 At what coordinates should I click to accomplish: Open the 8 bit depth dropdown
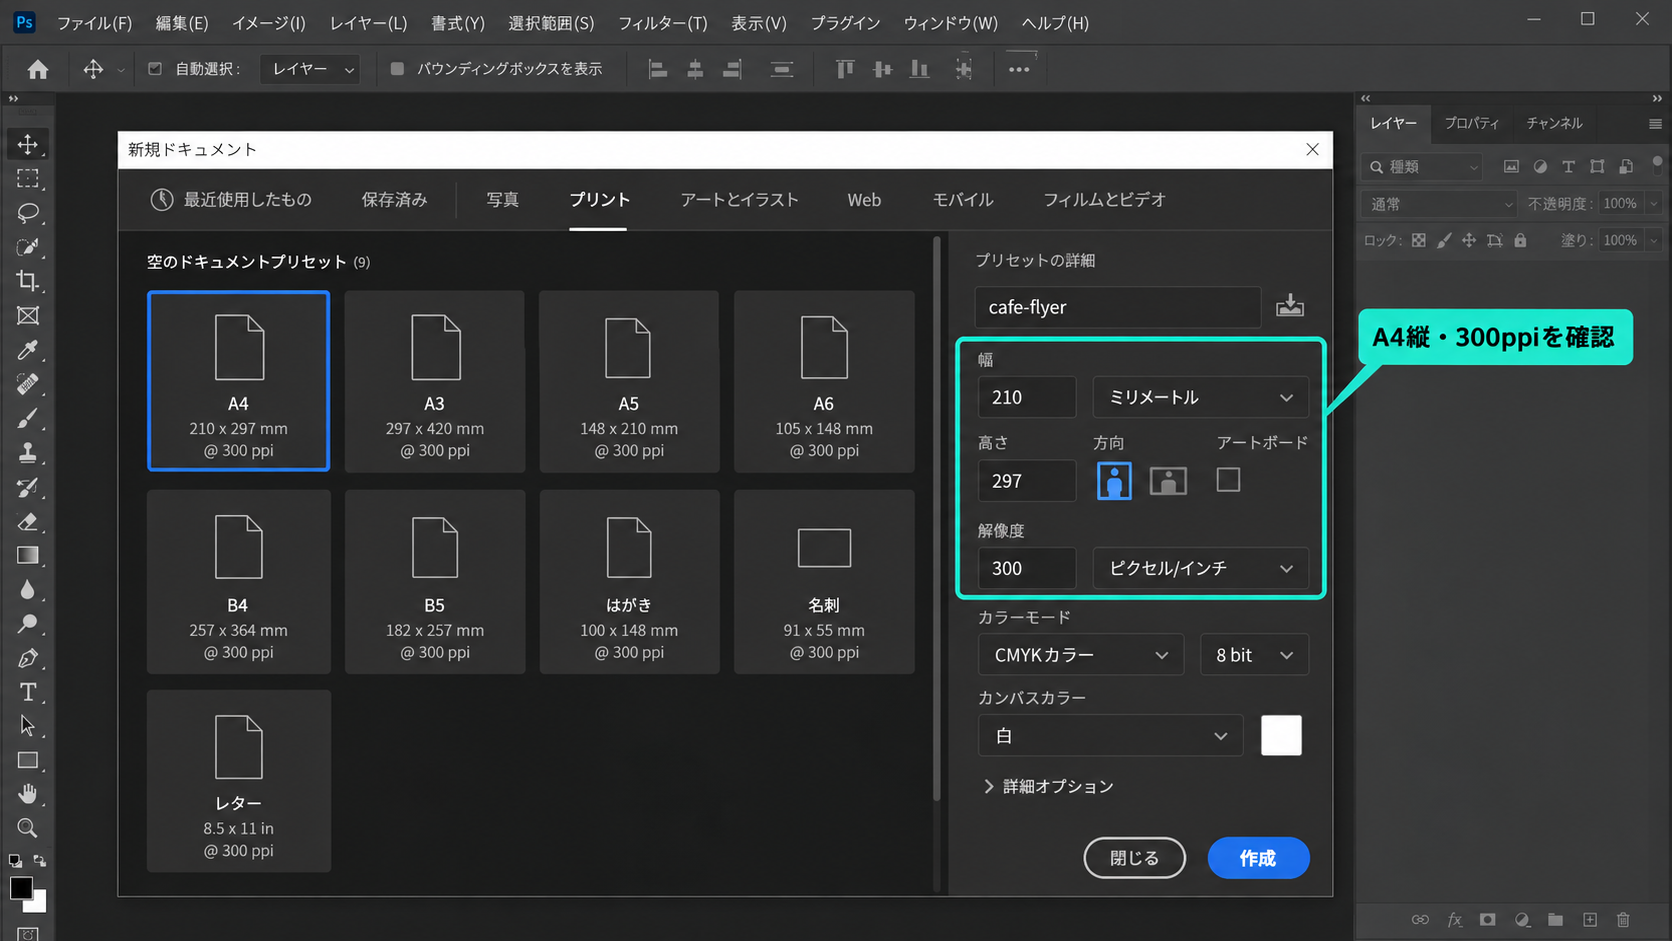tap(1254, 655)
